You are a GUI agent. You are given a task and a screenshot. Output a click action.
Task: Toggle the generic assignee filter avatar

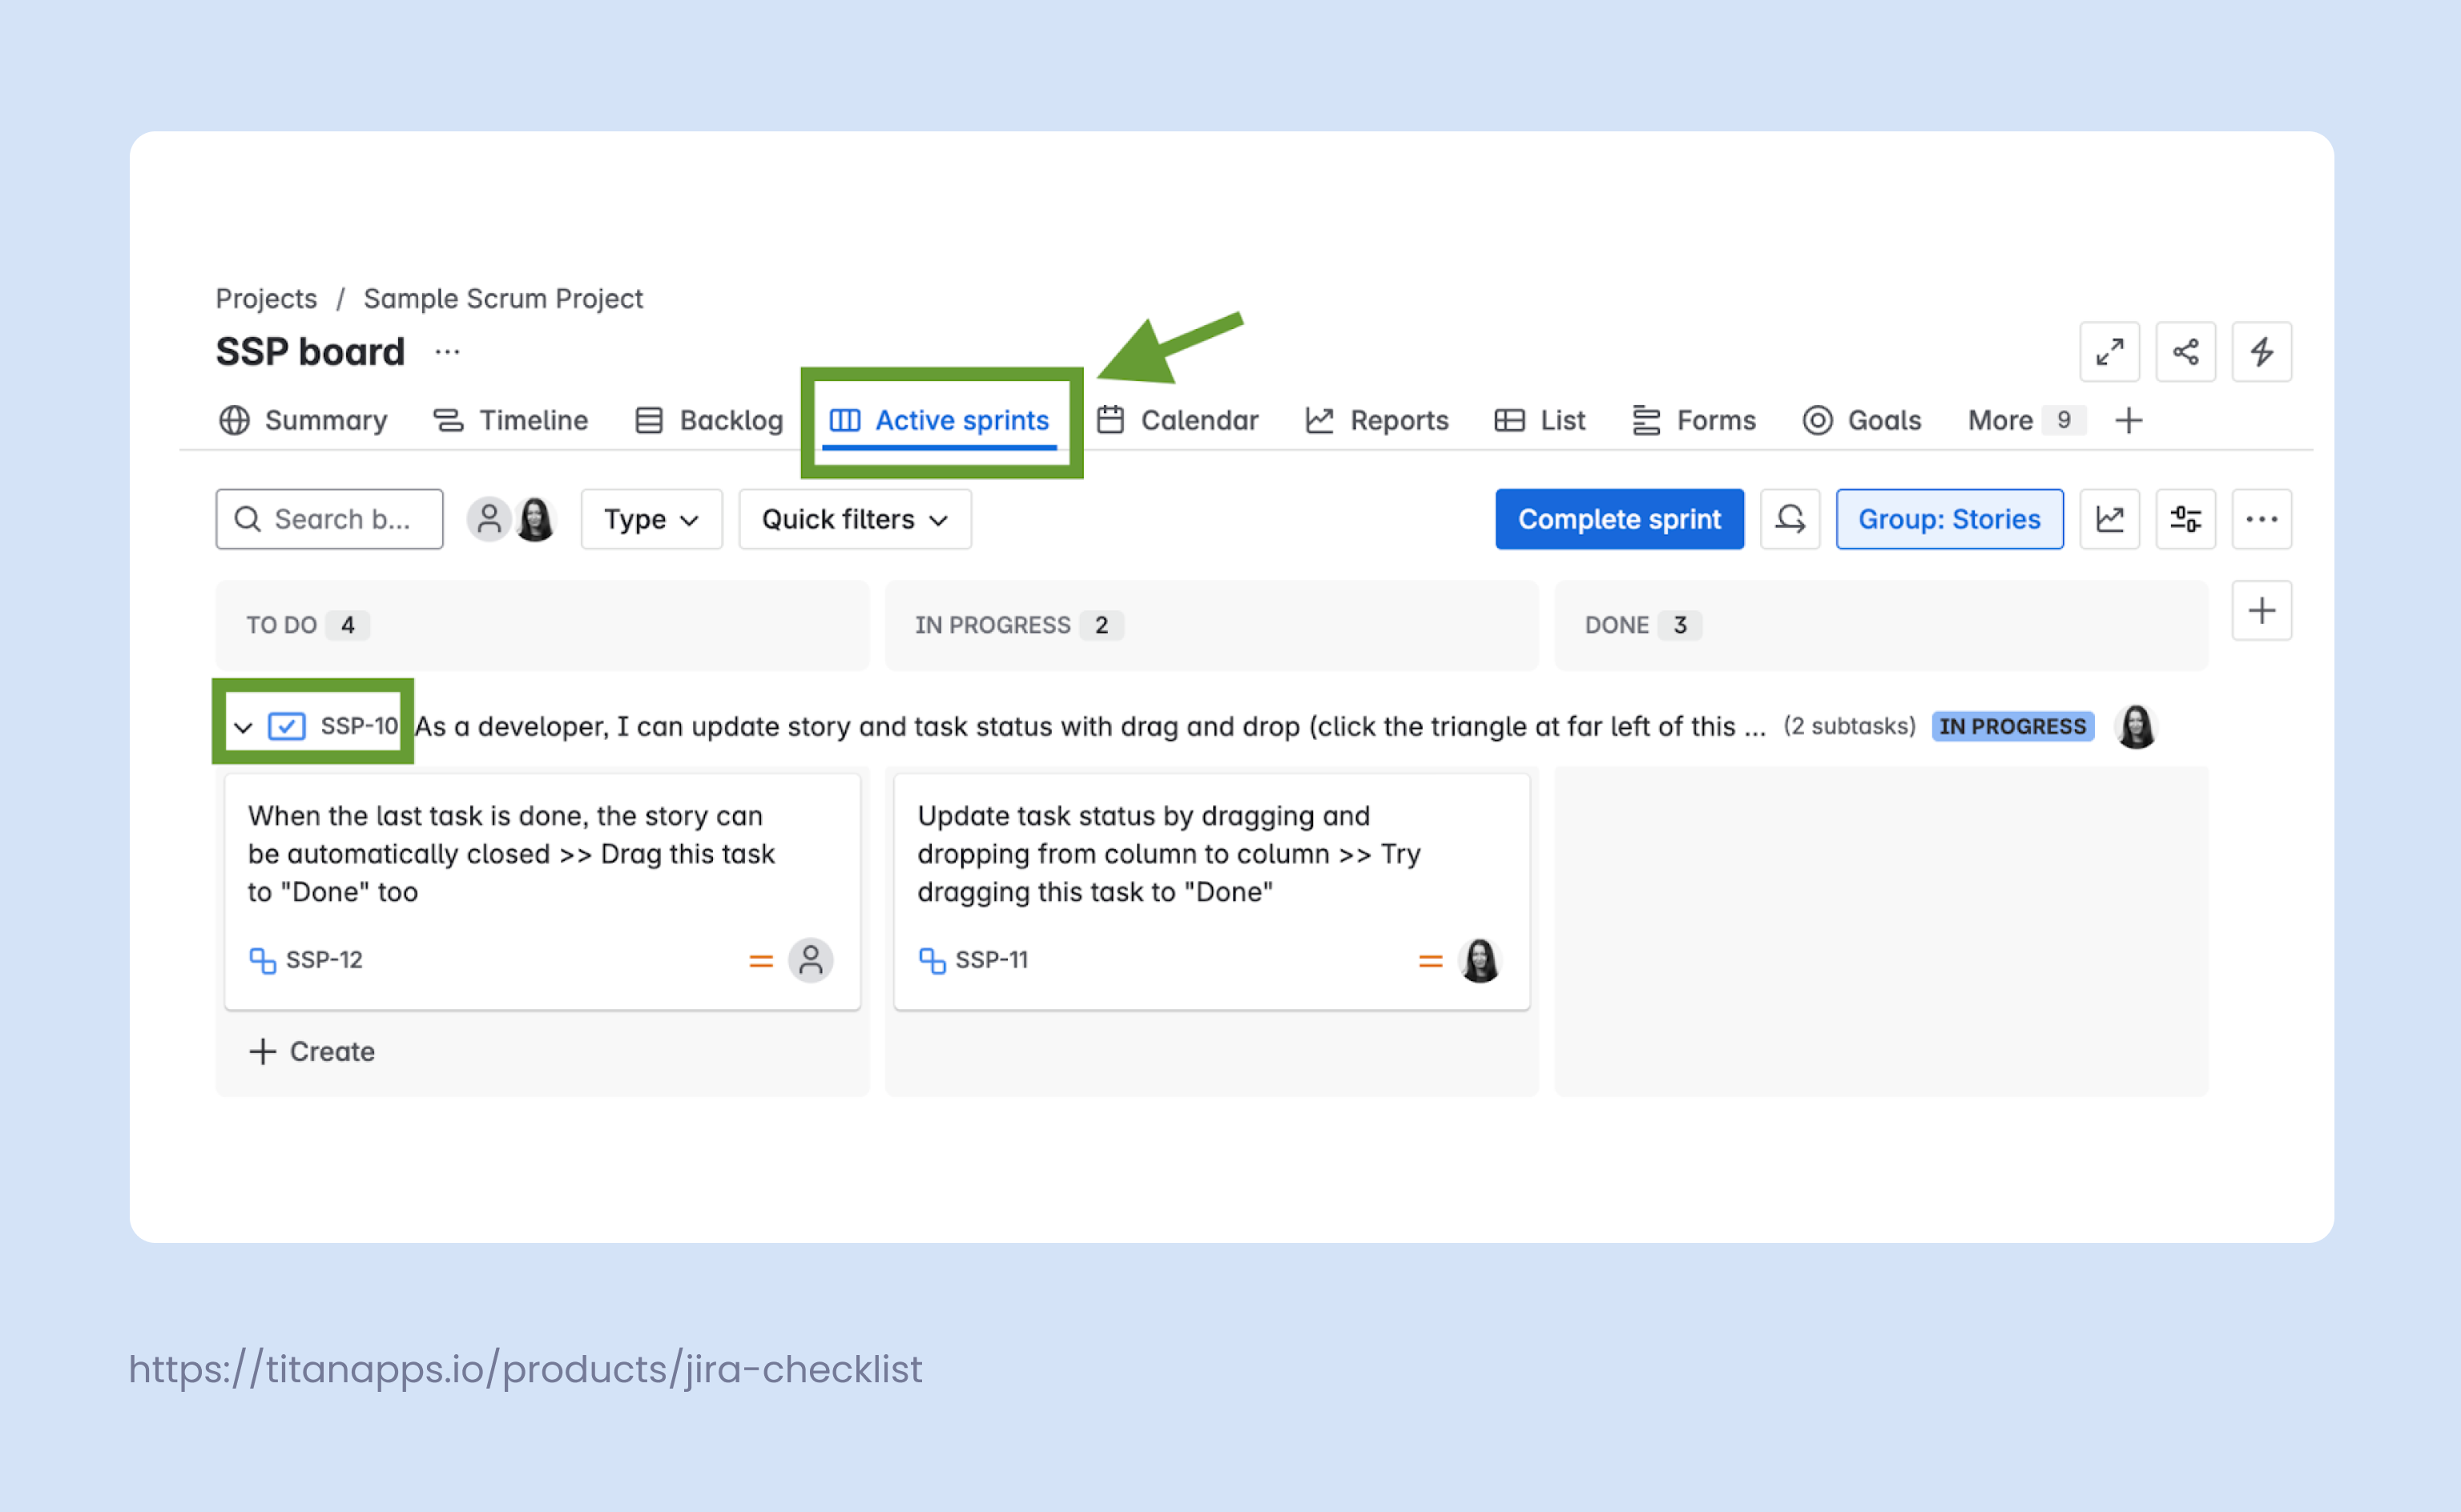click(x=490, y=519)
